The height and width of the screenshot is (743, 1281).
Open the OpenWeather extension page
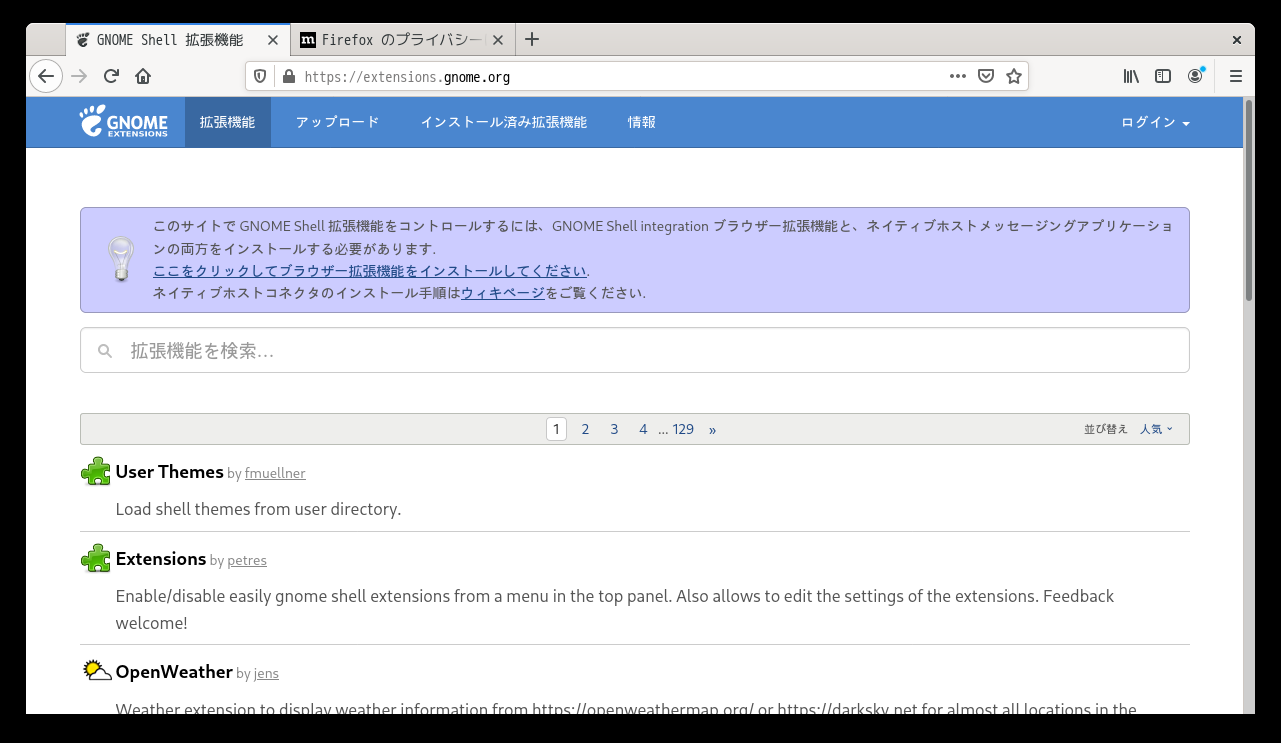(174, 672)
